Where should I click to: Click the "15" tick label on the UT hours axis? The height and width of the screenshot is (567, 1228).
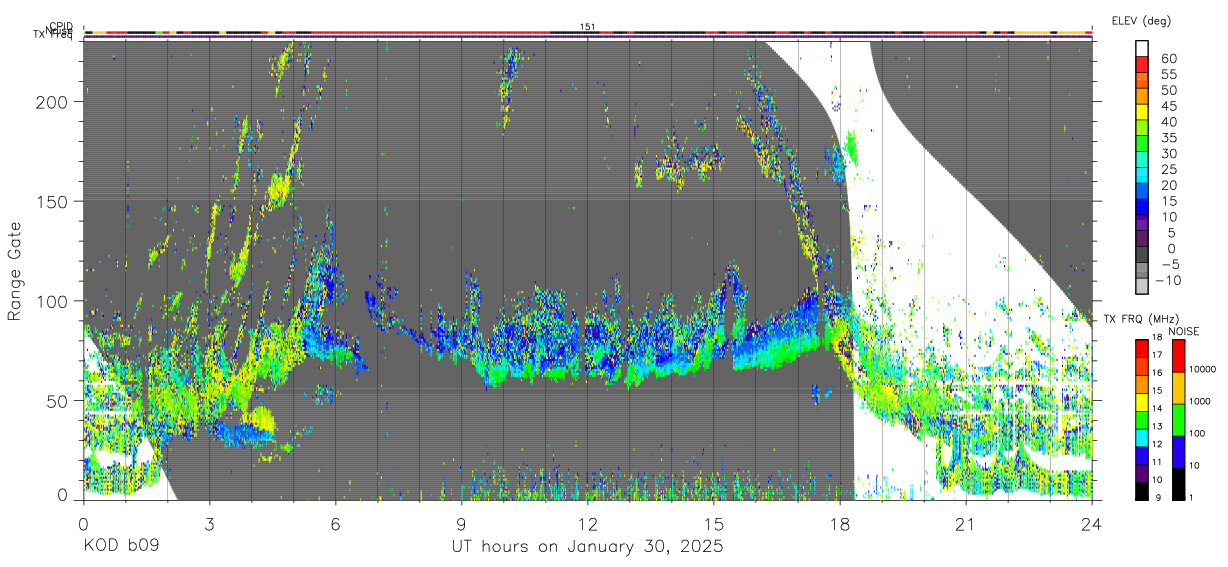[714, 523]
